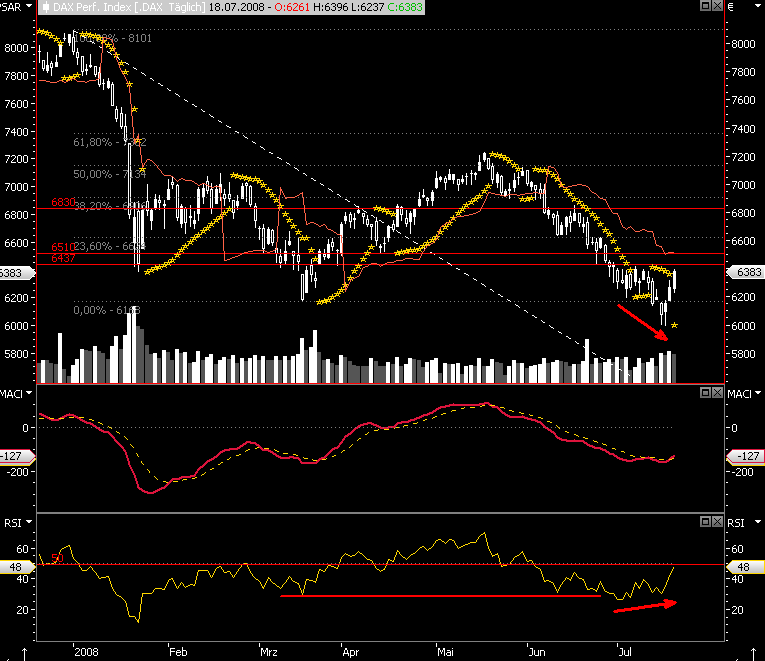Click the red 50 label in RSI panel
This screenshot has height=661, width=765.
[x=57, y=558]
